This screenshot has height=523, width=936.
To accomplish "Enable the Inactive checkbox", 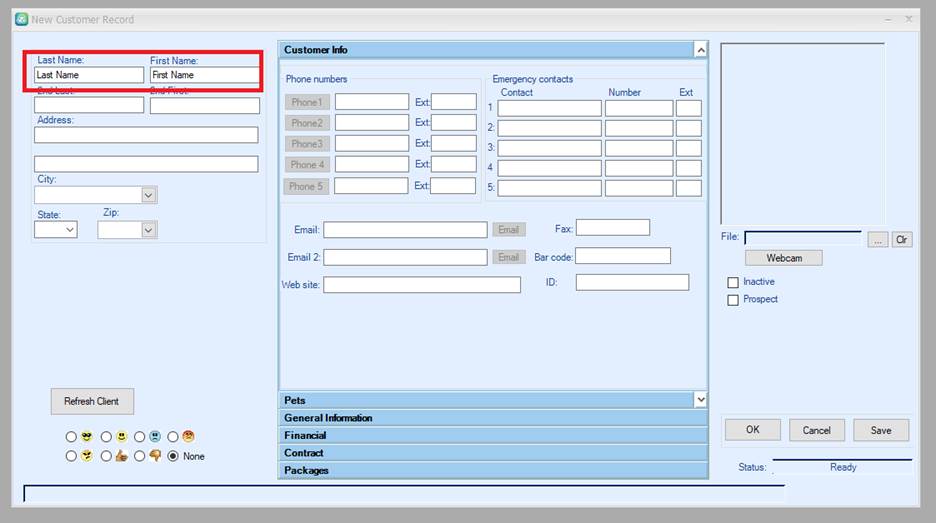I will pyautogui.click(x=733, y=283).
